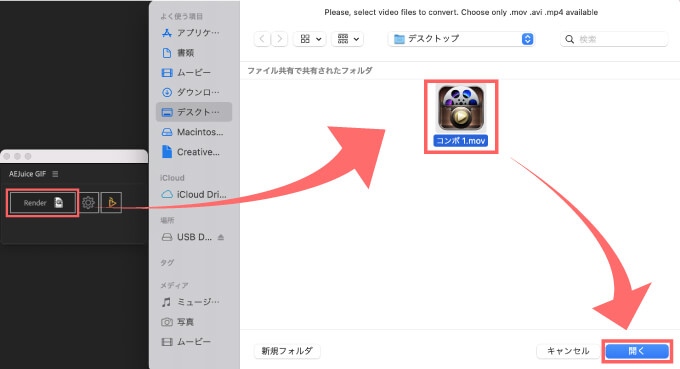Open the AEJuice GIF panel menu
The height and width of the screenshot is (369, 680).
tap(55, 174)
